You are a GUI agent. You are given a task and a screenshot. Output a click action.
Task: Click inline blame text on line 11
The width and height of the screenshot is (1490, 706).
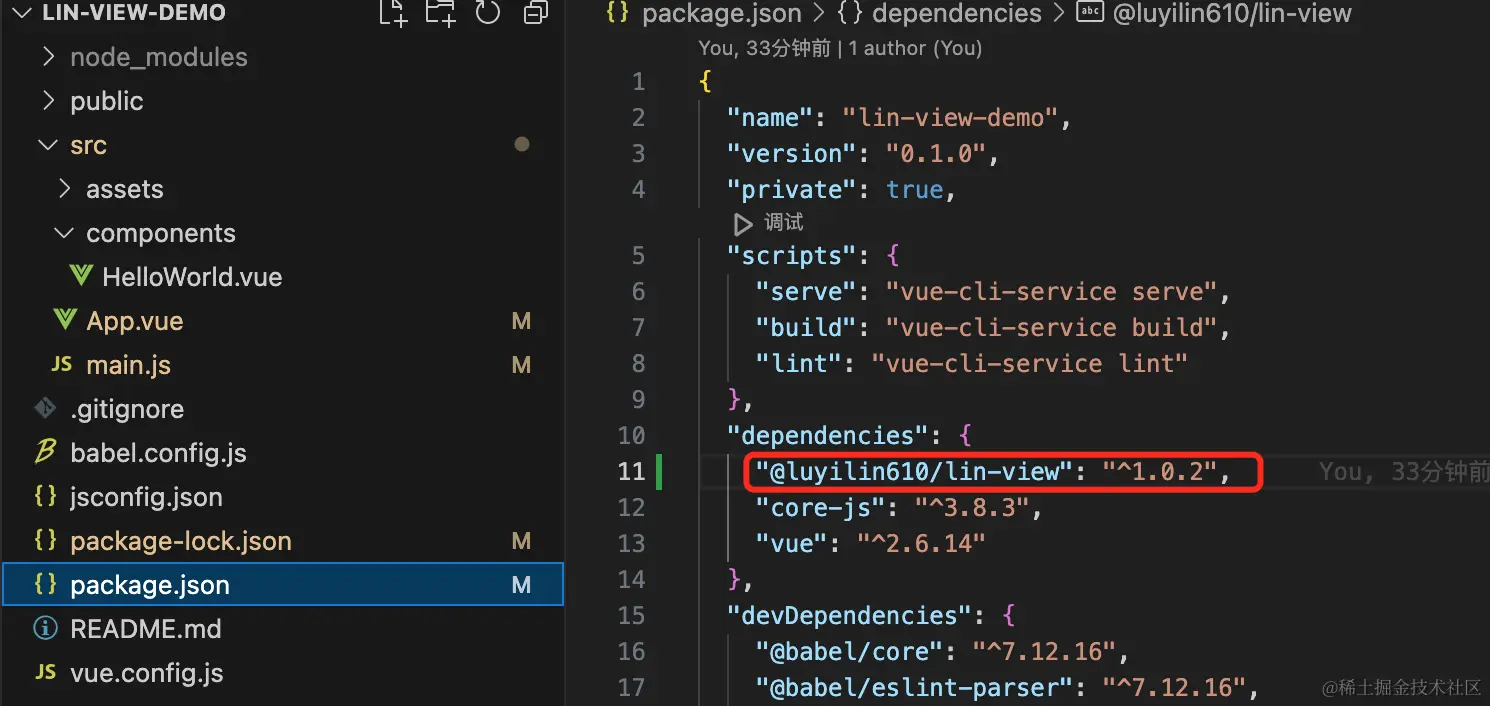[1404, 472]
